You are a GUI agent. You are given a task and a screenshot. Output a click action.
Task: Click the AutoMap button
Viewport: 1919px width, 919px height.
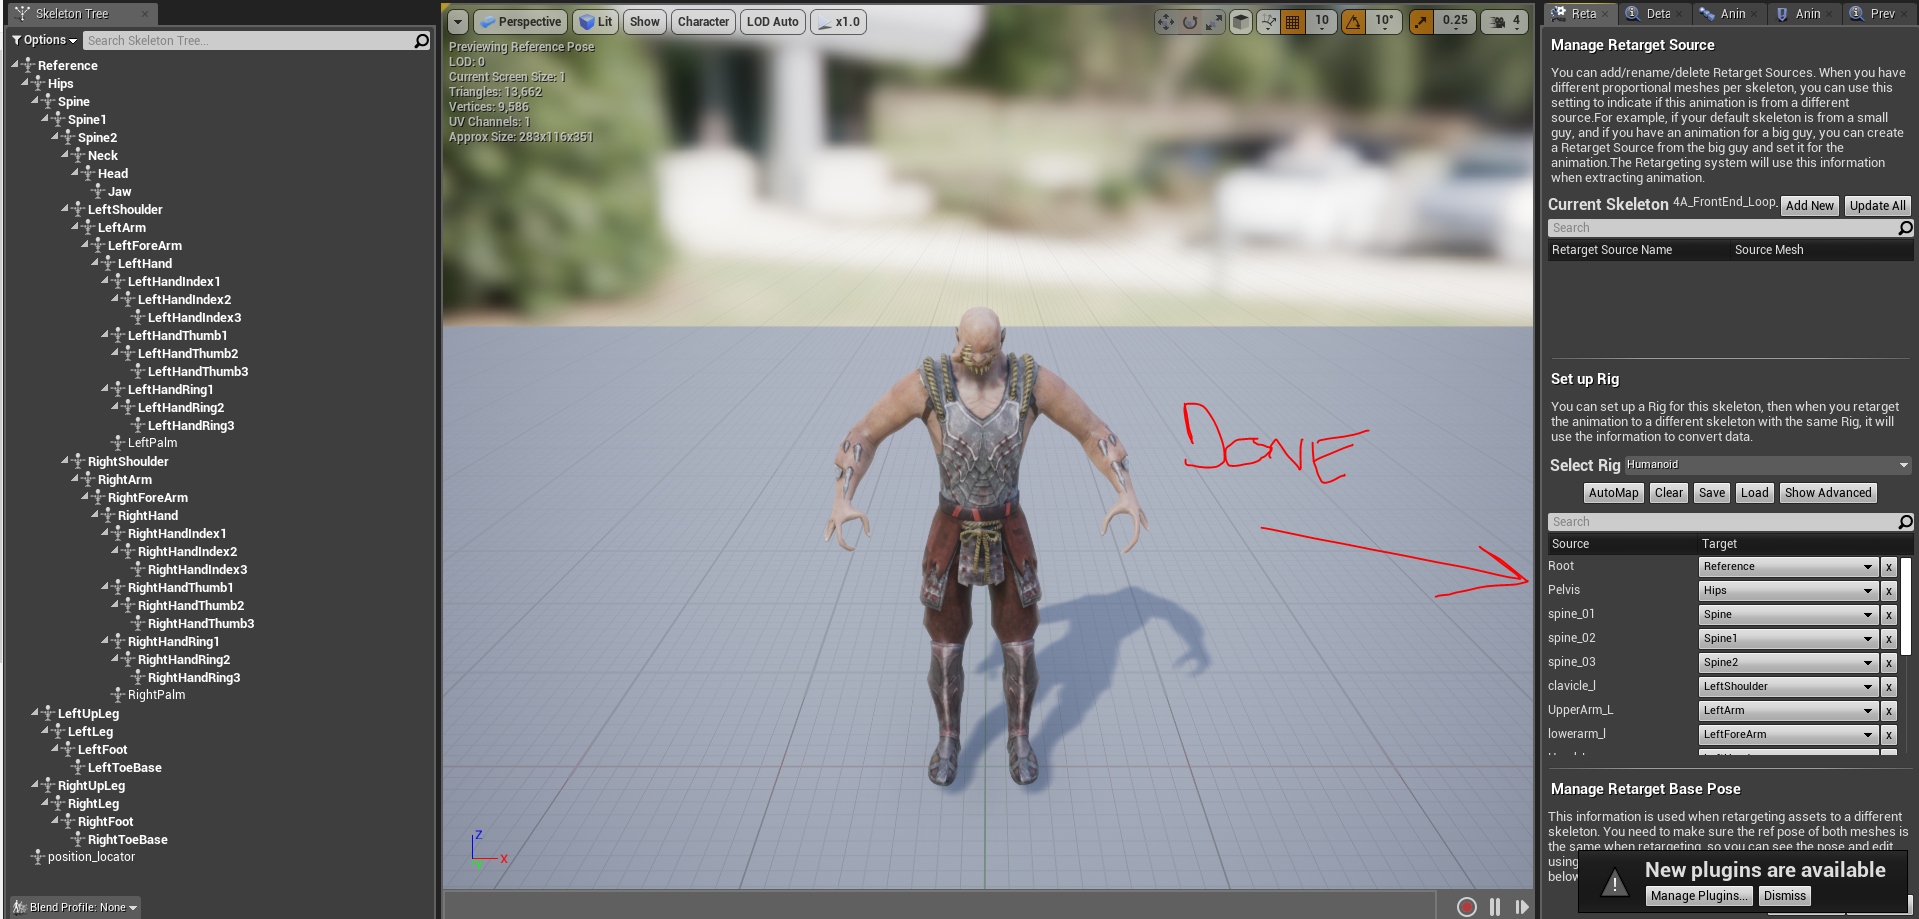point(1614,493)
